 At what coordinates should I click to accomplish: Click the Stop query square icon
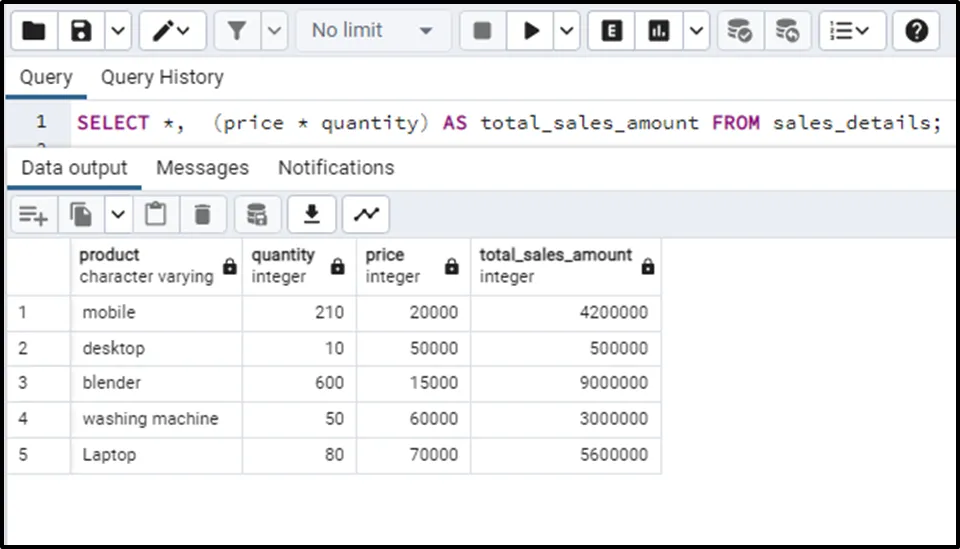482,31
